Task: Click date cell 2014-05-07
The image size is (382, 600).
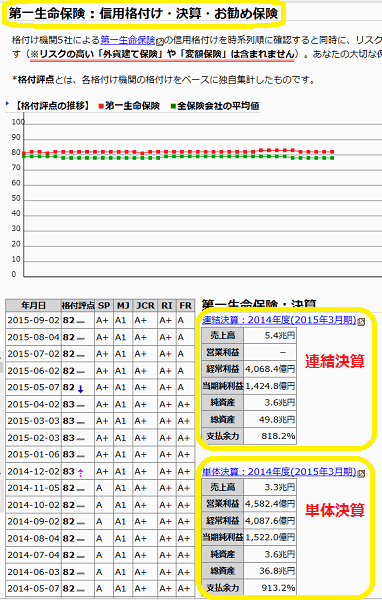Action: (x=33, y=589)
